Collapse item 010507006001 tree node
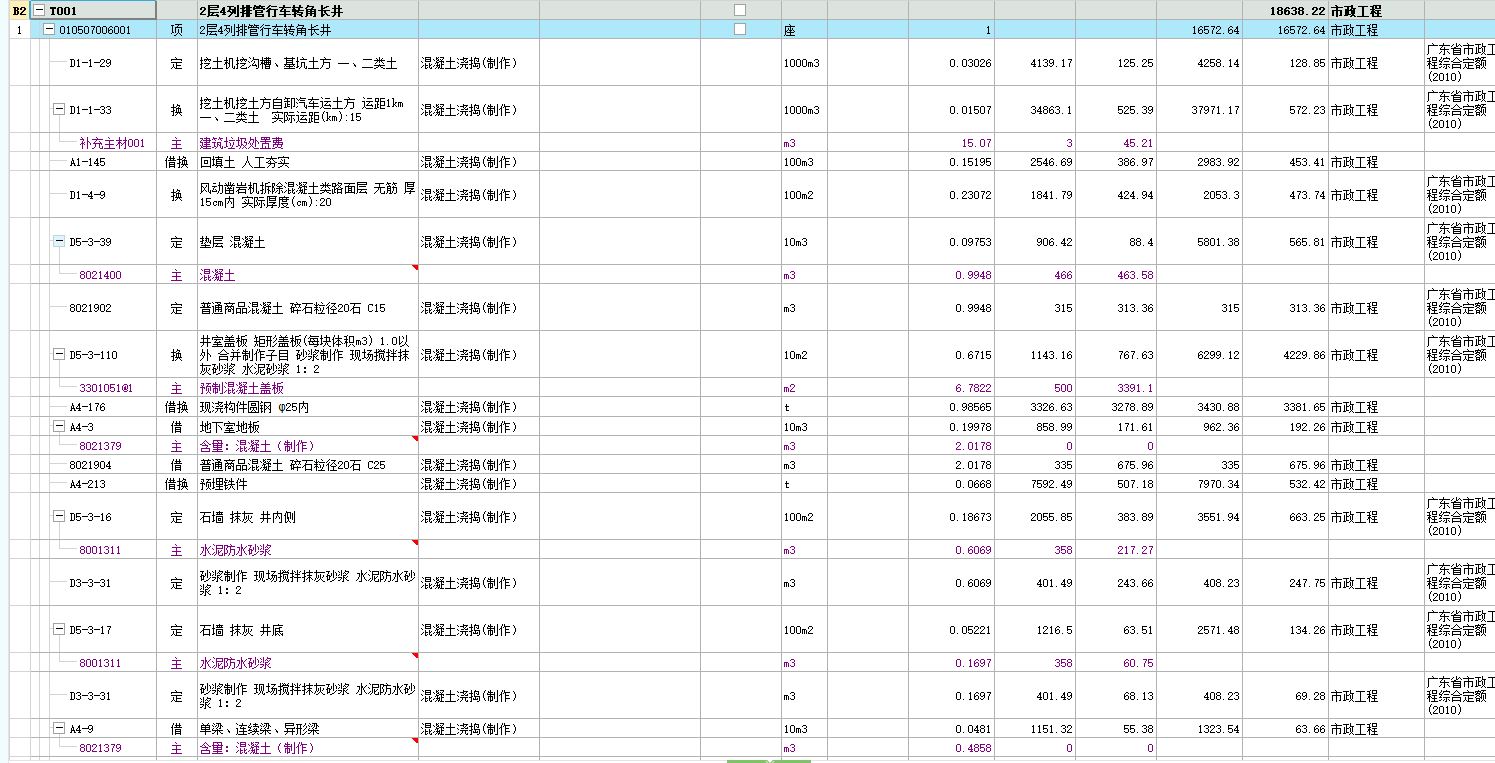1495x763 pixels. (x=49, y=30)
